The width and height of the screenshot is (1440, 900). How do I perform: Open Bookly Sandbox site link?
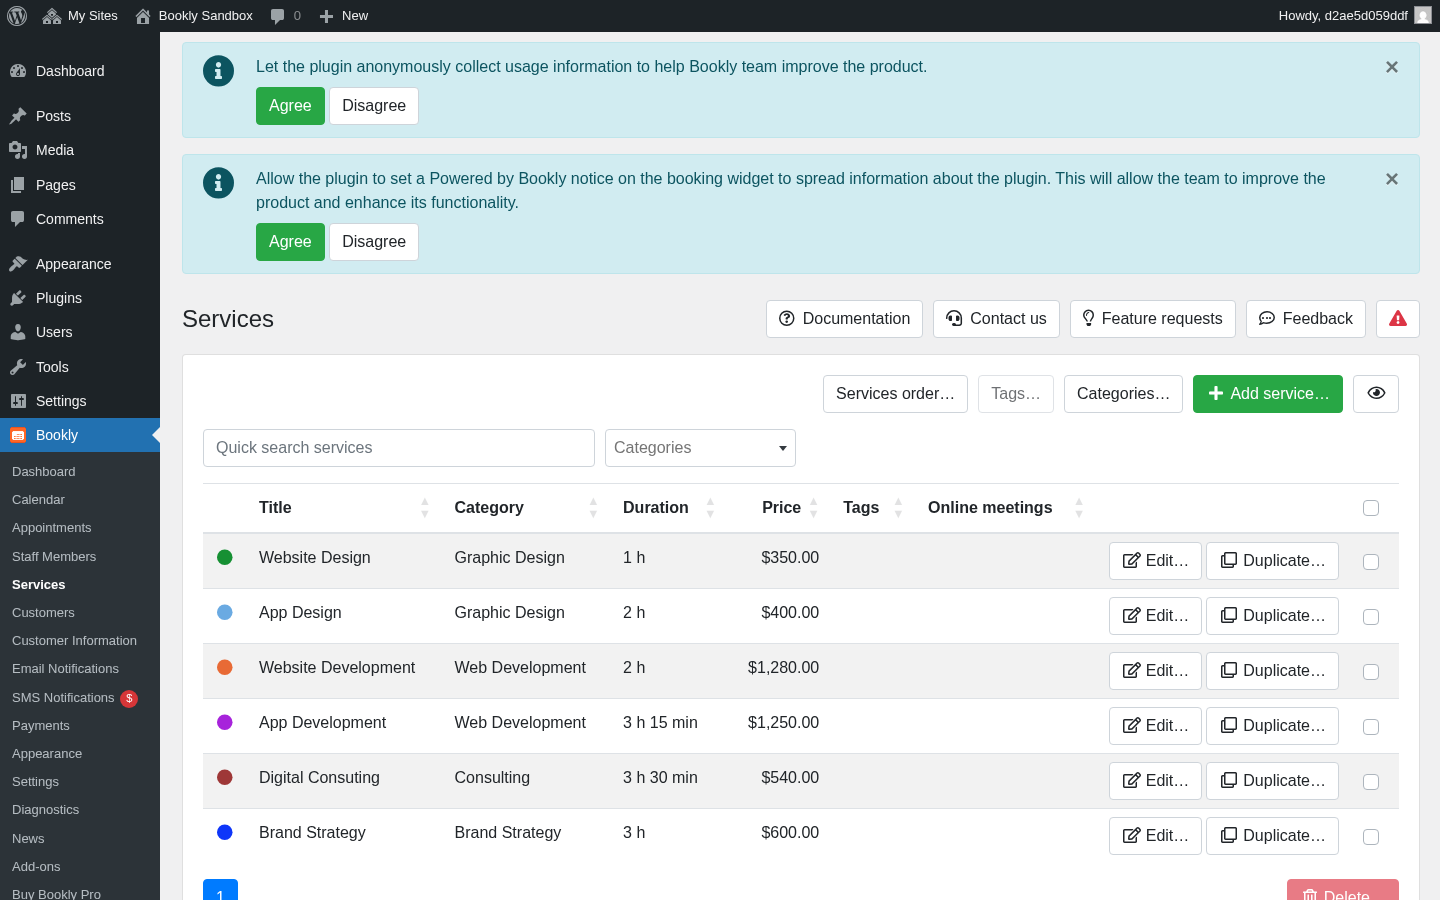click(x=194, y=16)
